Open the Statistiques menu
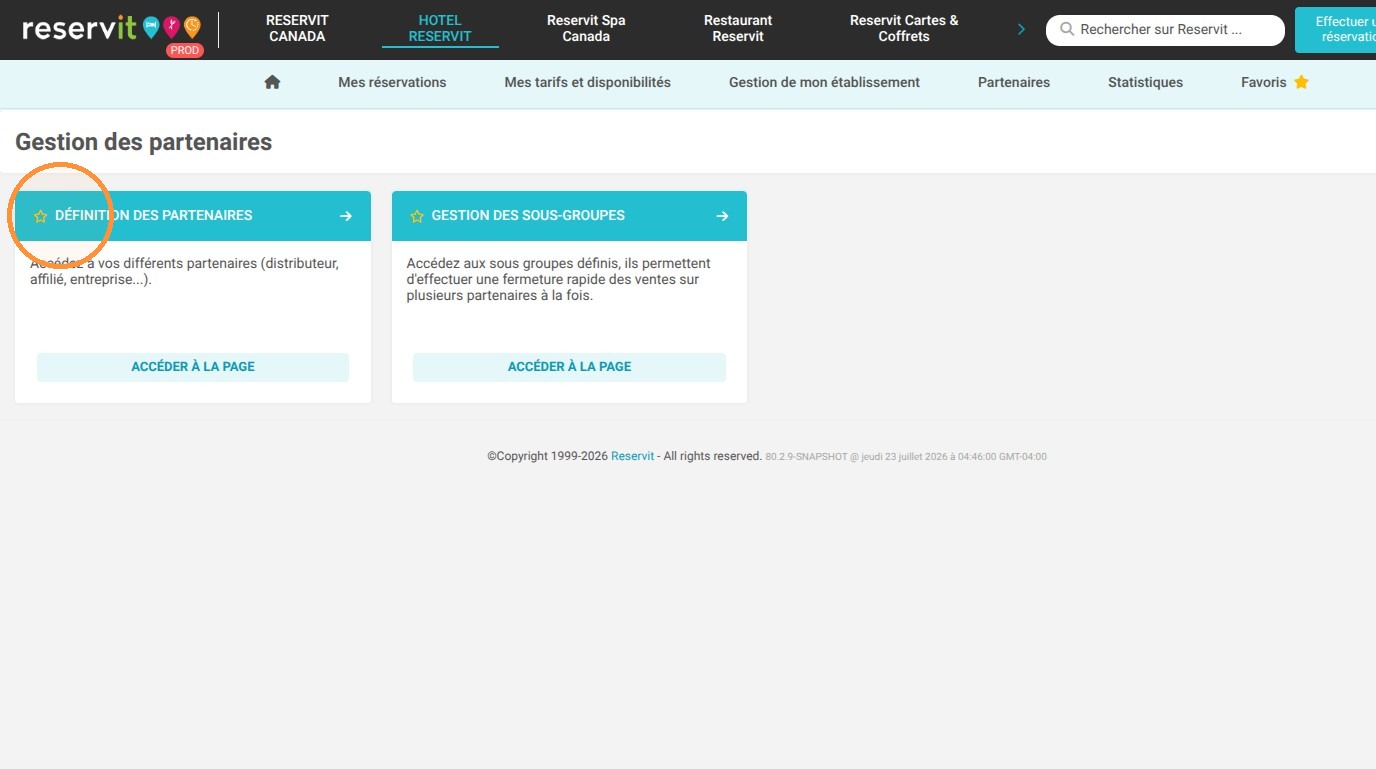Screen dimensions: 1376x769 (x=1145, y=82)
